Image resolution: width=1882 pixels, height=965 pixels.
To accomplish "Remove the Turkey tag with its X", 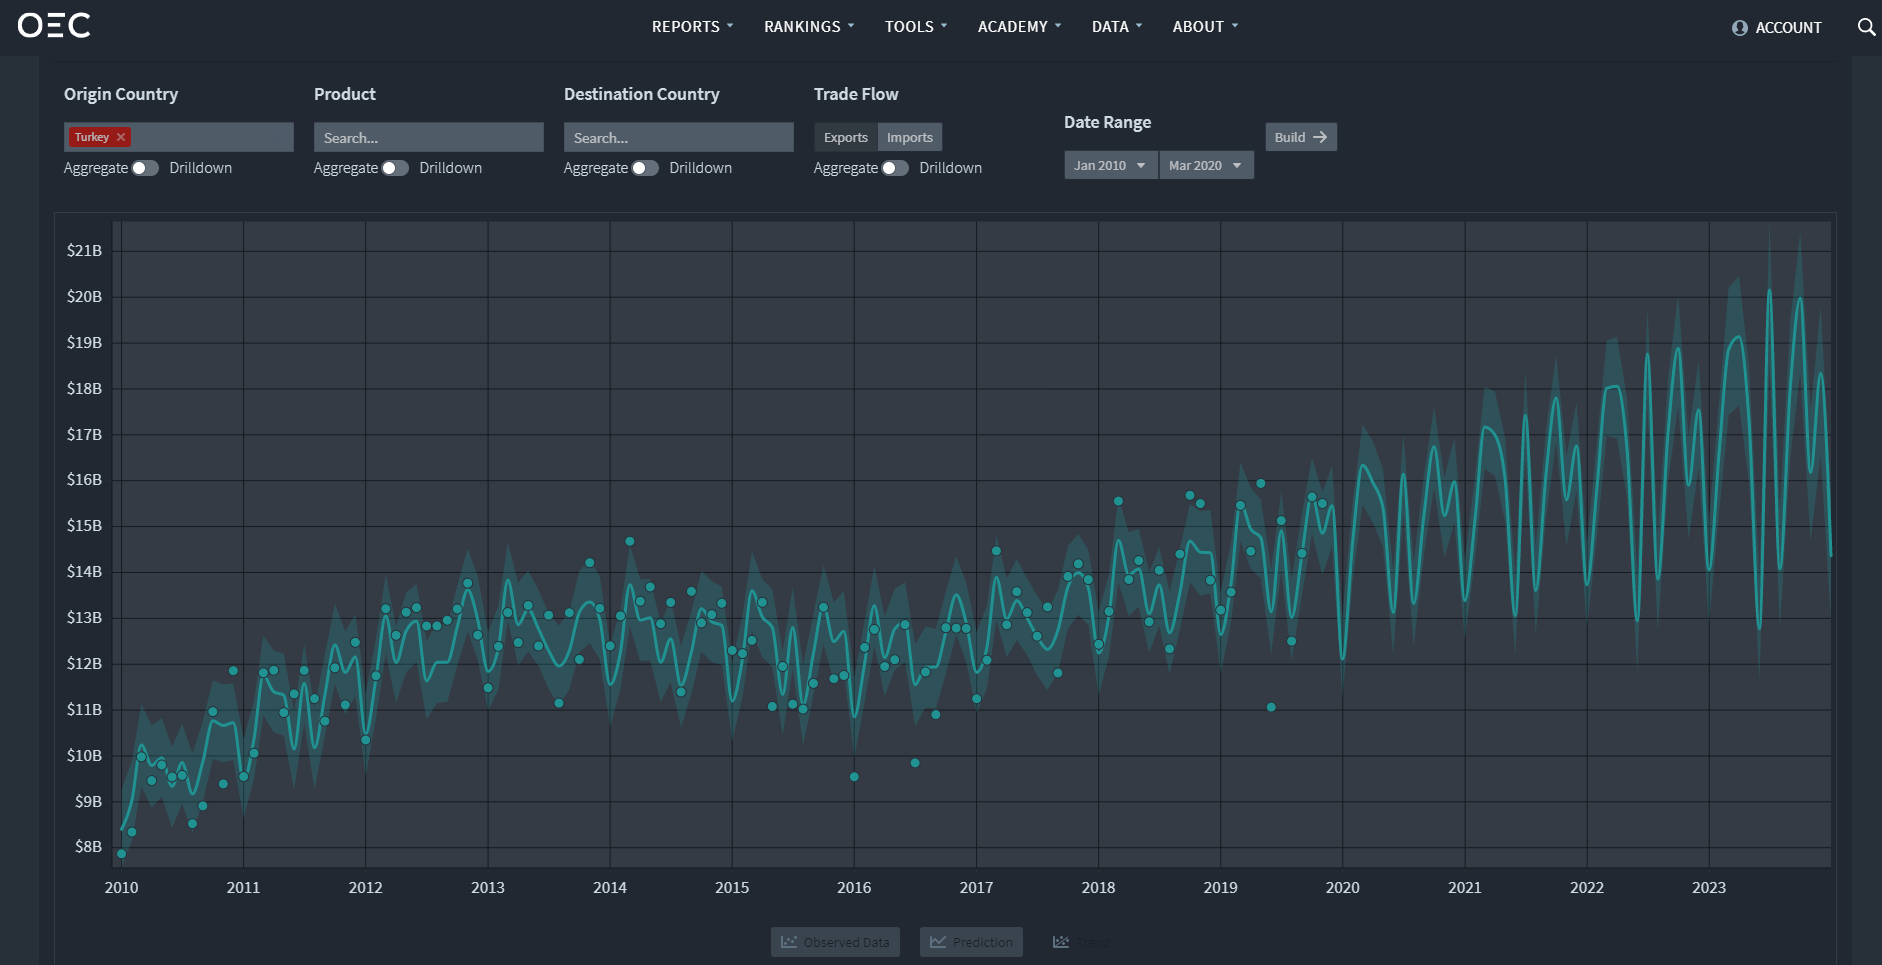I will coord(121,137).
